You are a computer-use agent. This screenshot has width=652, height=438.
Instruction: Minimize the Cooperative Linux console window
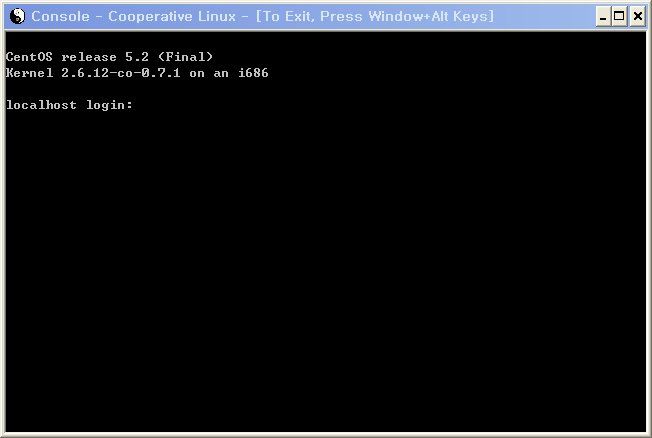click(603, 17)
